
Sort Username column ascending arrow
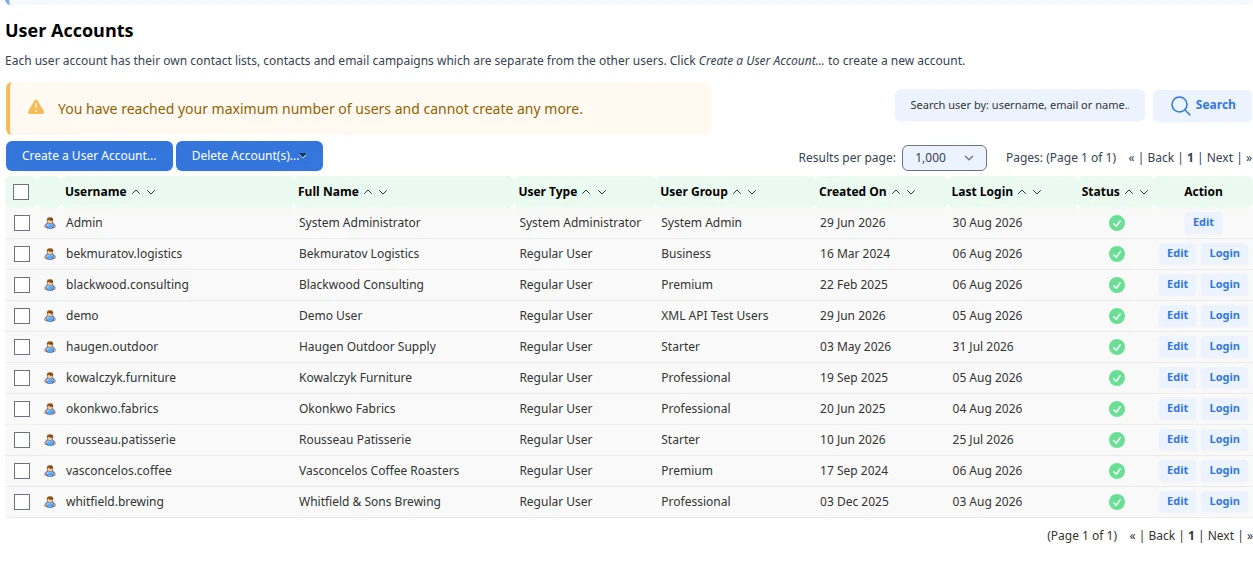(x=137, y=192)
